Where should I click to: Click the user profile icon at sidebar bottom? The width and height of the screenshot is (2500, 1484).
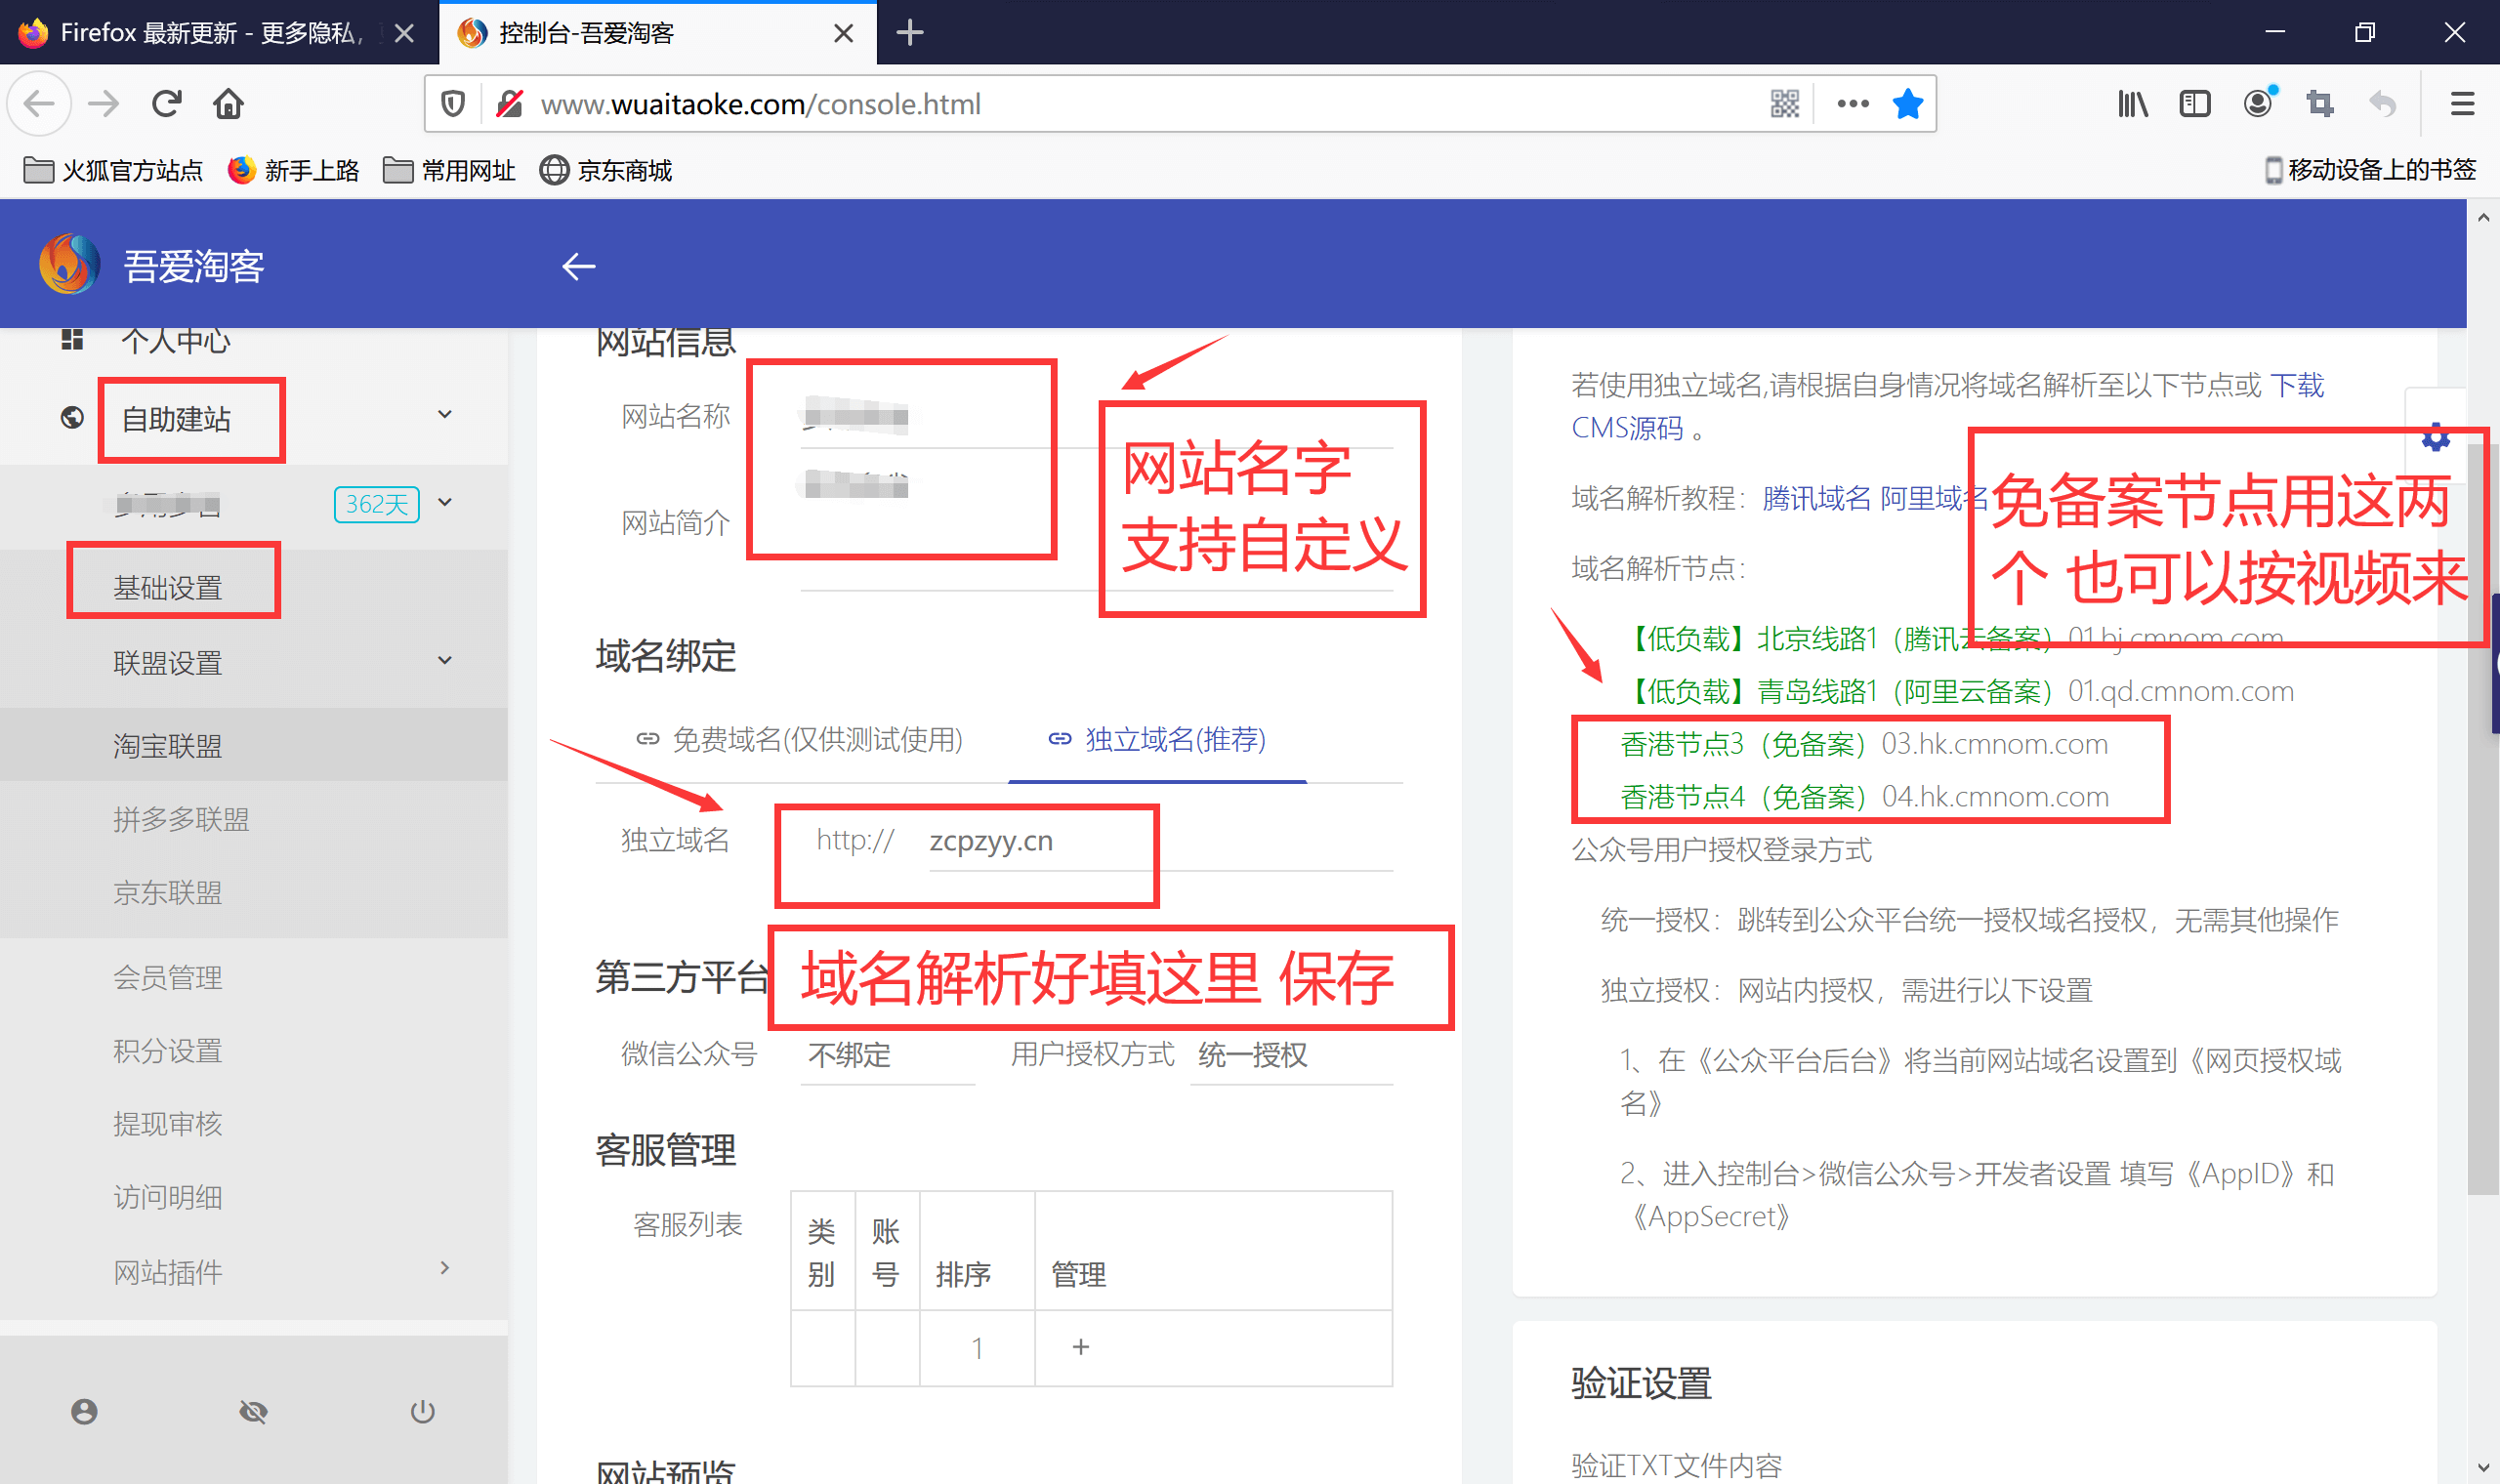coord(84,1411)
